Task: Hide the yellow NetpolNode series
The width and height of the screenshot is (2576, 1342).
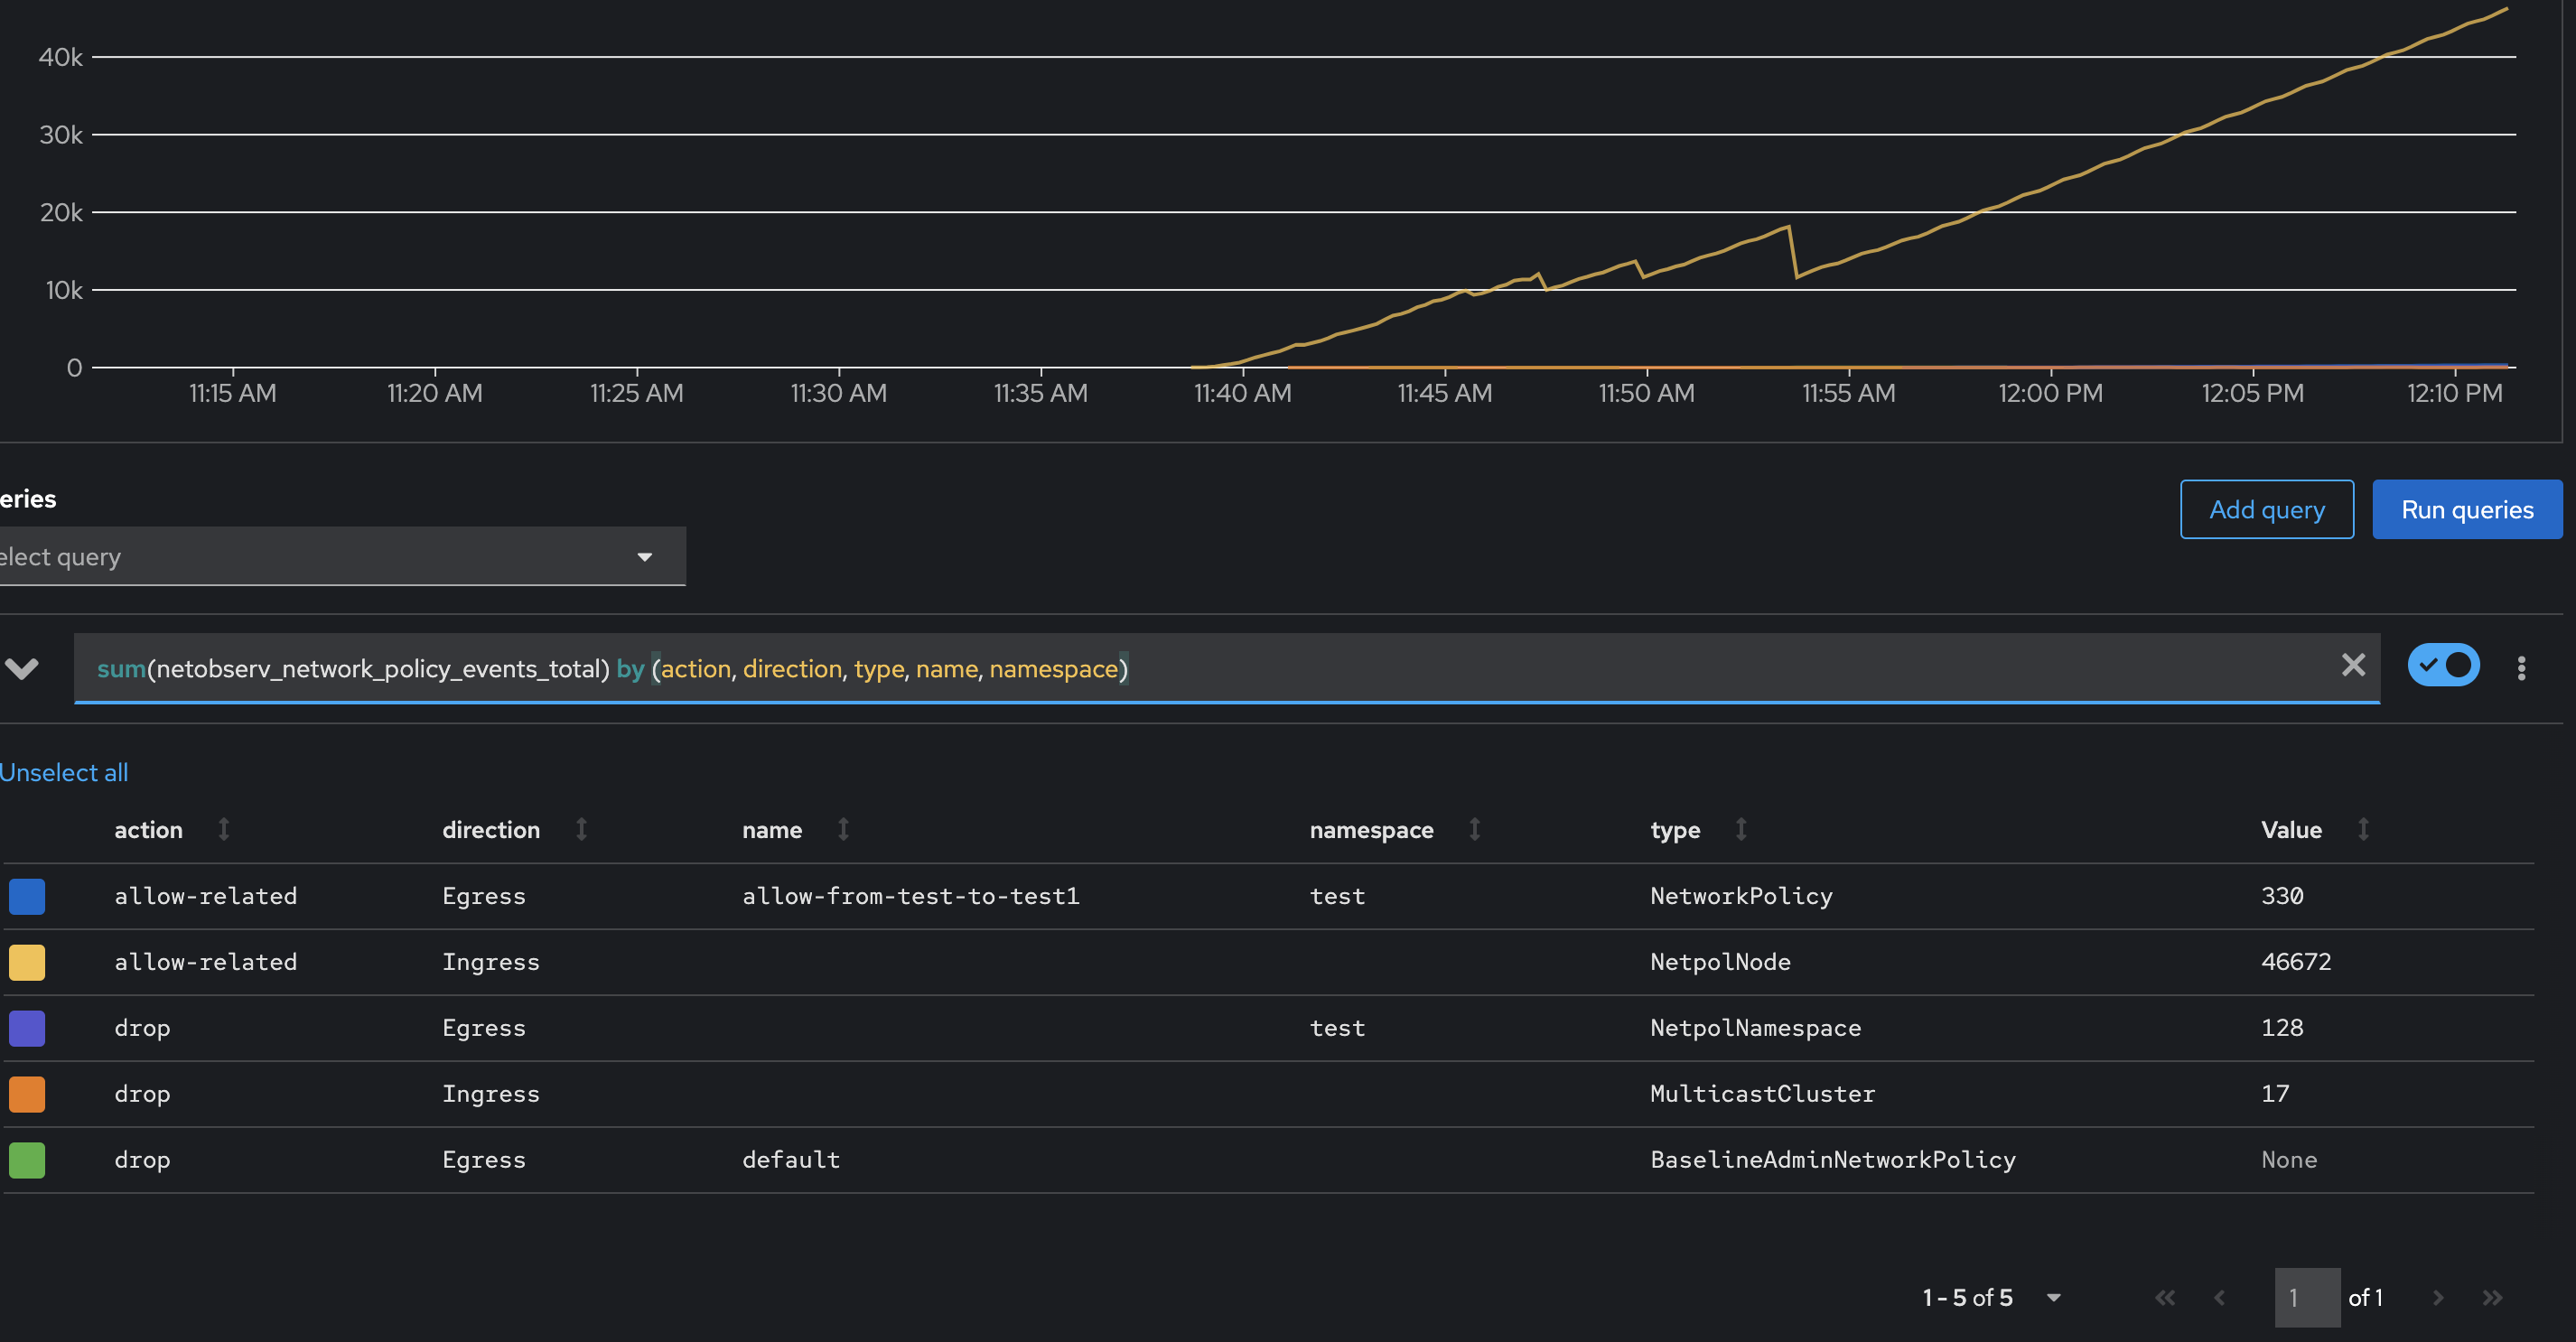Action: (27, 962)
